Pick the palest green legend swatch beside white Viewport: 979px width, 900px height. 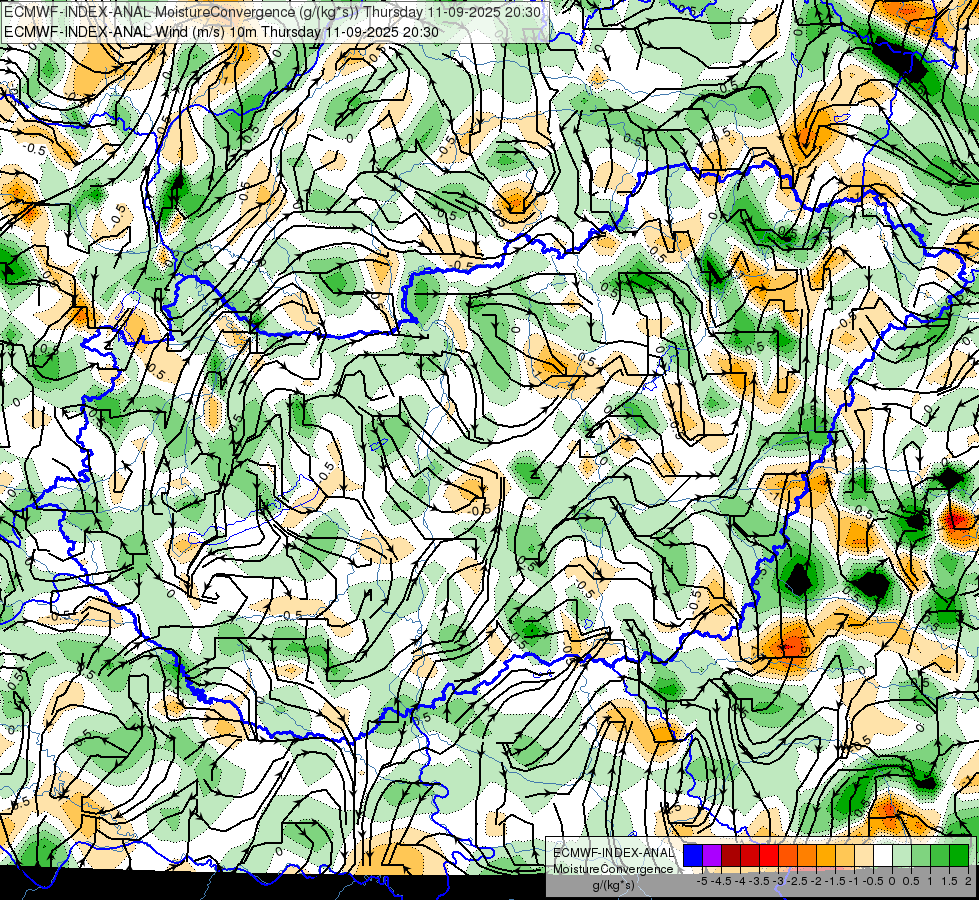pyautogui.click(x=902, y=856)
